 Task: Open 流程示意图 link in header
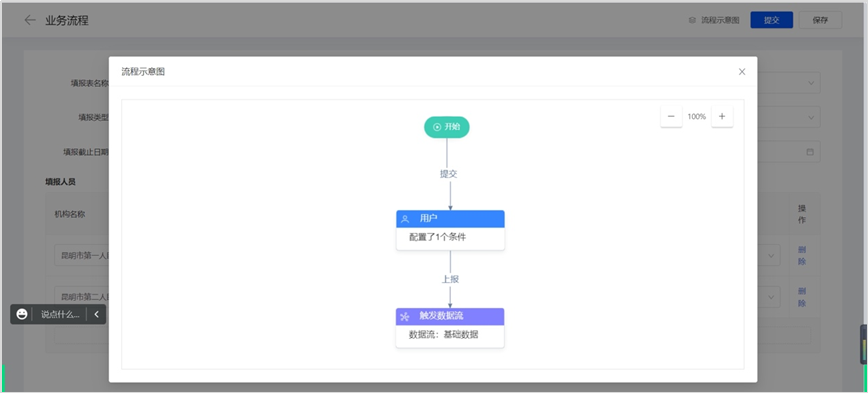[x=714, y=20]
